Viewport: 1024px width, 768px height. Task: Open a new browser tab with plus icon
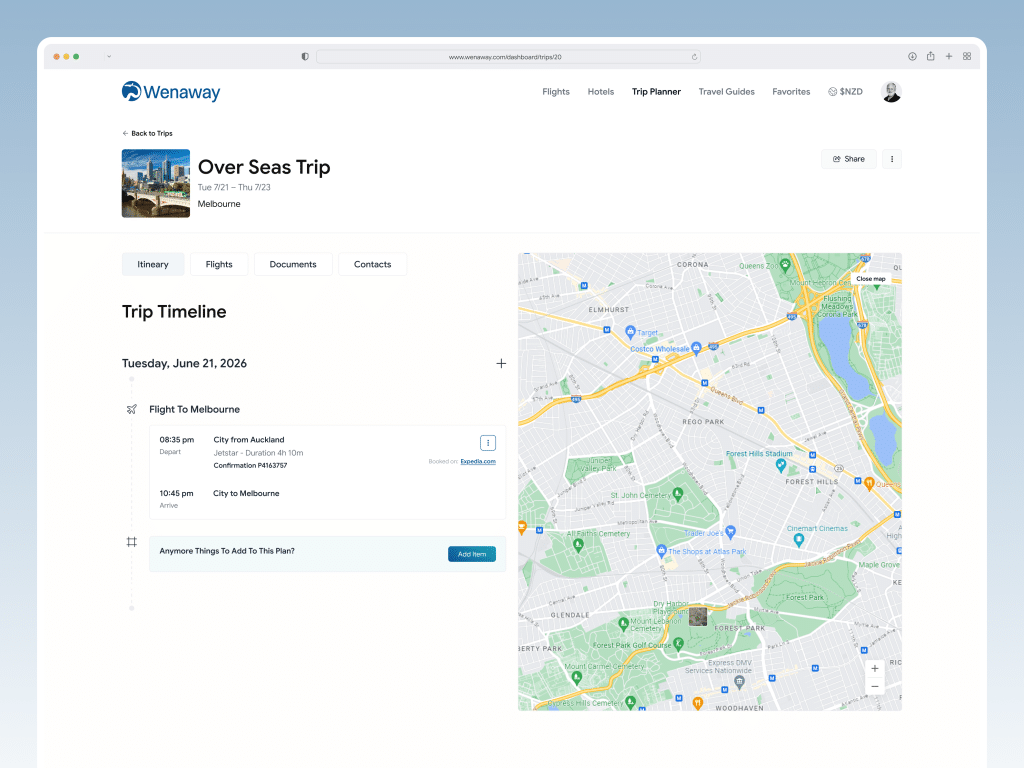pos(949,57)
